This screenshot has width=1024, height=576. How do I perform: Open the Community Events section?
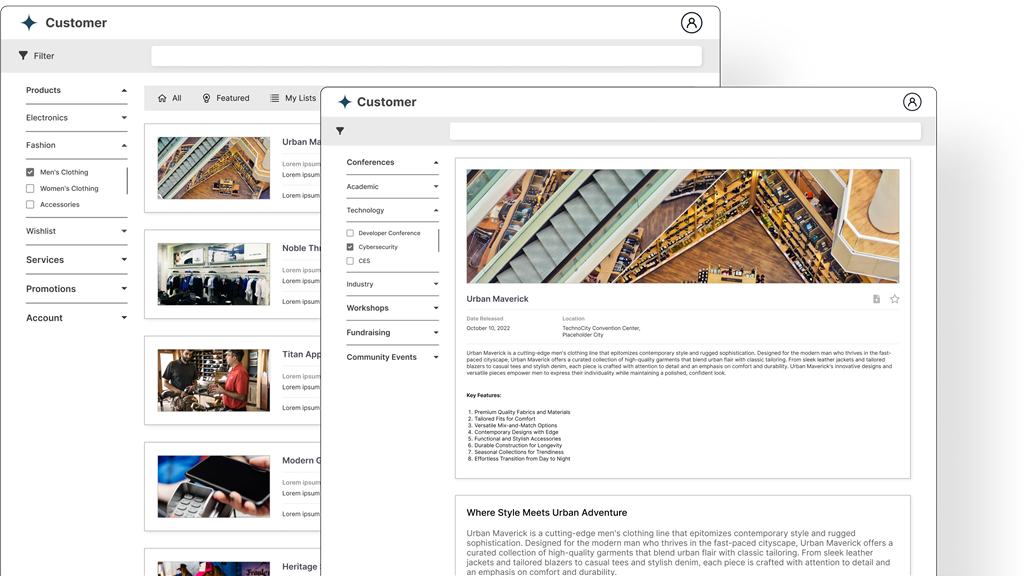click(x=392, y=357)
